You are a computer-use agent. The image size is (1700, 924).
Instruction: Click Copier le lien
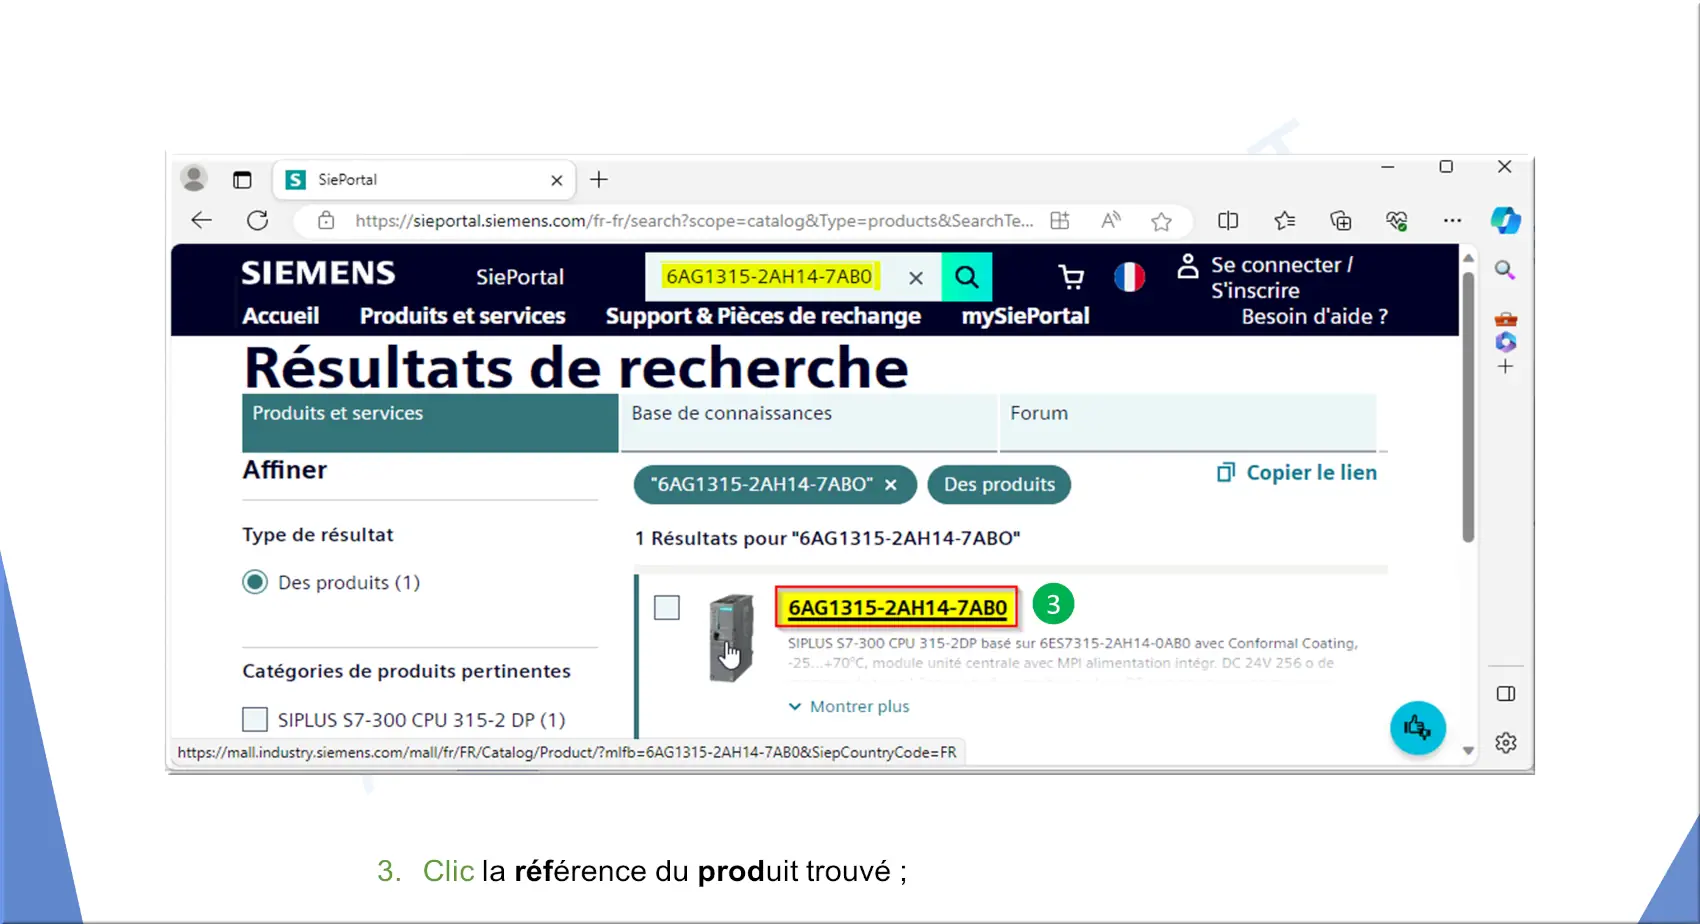(1296, 472)
